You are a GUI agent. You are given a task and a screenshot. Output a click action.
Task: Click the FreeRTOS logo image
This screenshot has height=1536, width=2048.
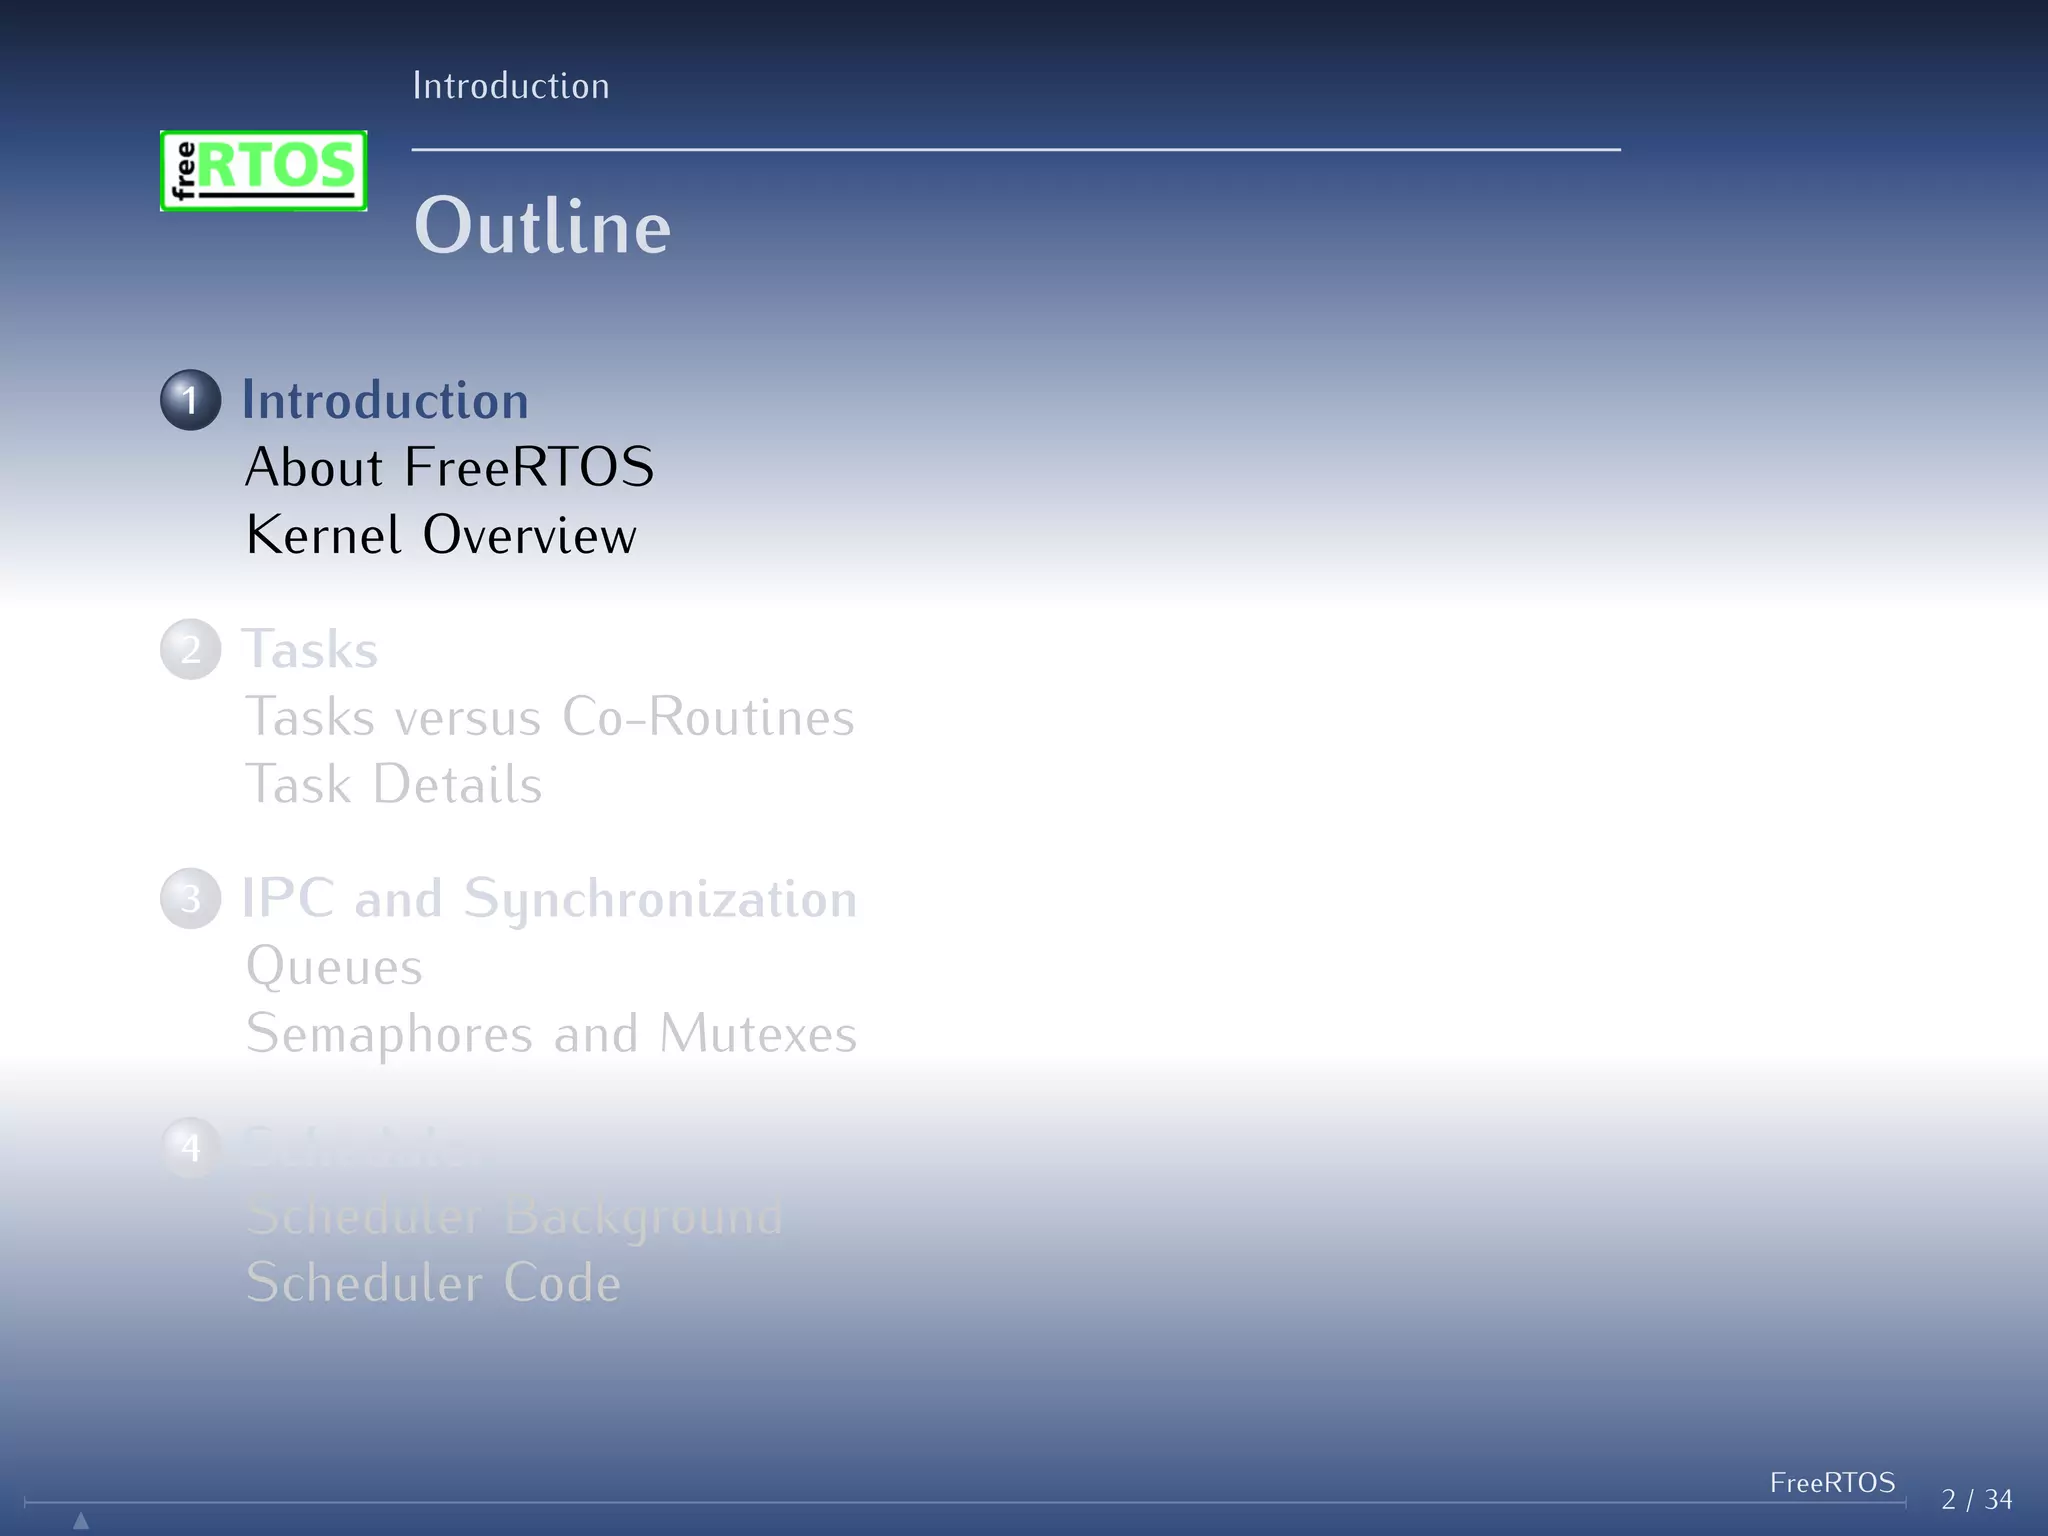click(264, 171)
